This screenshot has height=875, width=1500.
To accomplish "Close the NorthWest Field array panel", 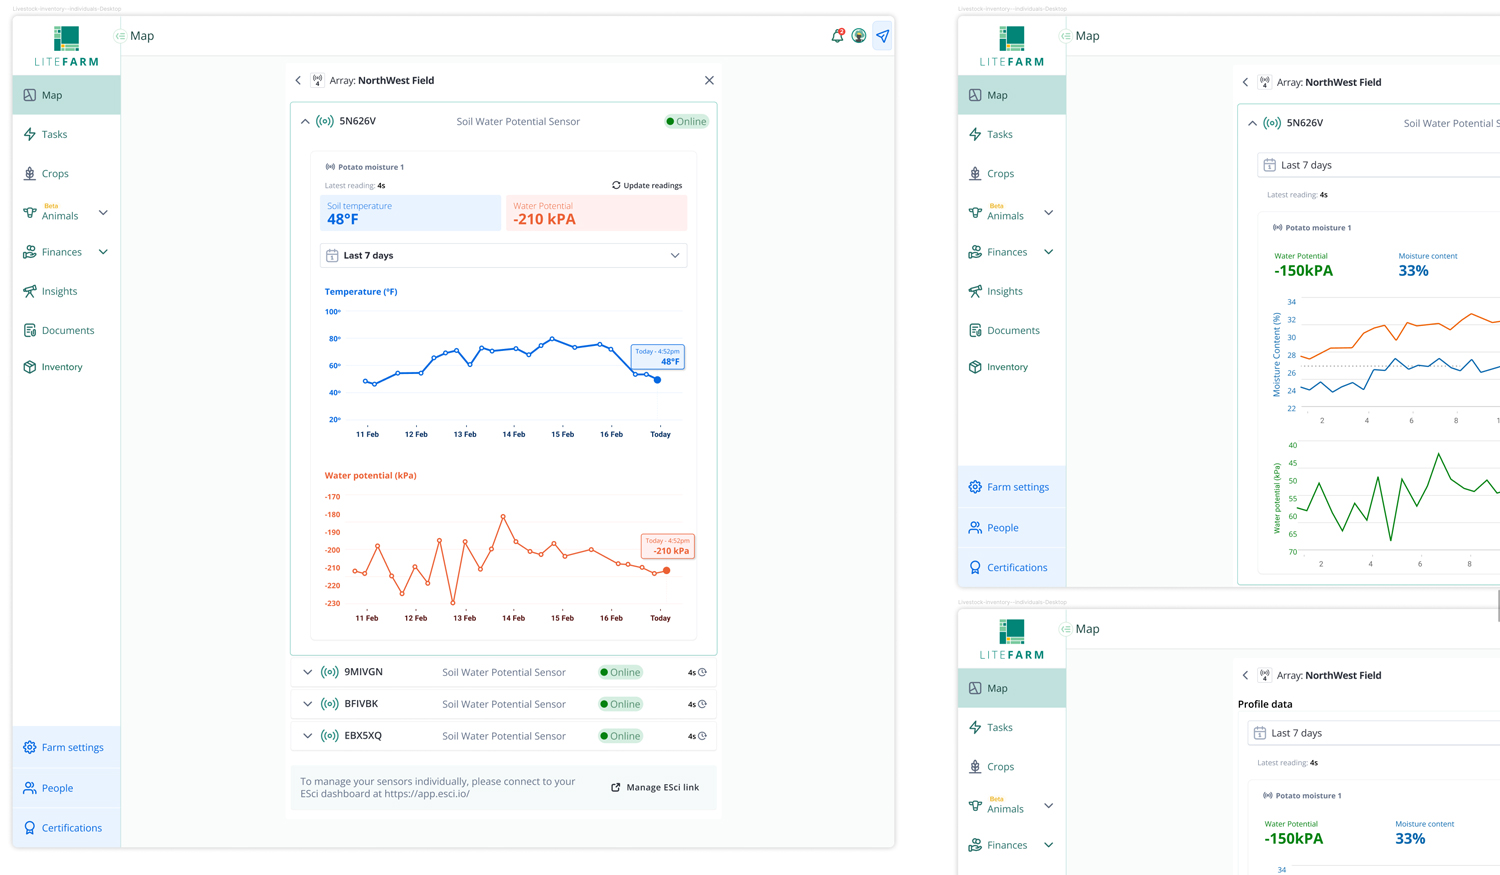I will pos(709,80).
